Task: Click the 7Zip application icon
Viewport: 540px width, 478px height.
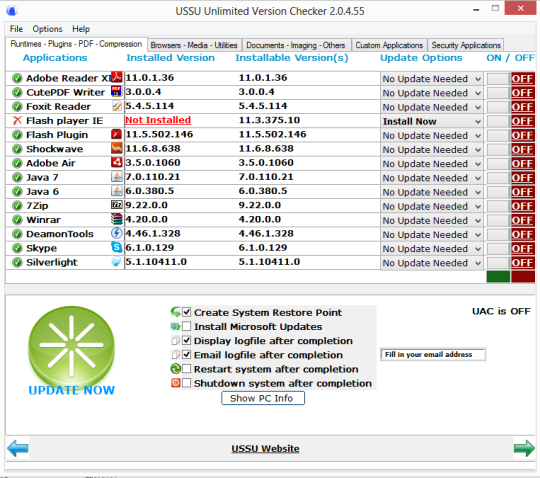Action: click(x=117, y=205)
